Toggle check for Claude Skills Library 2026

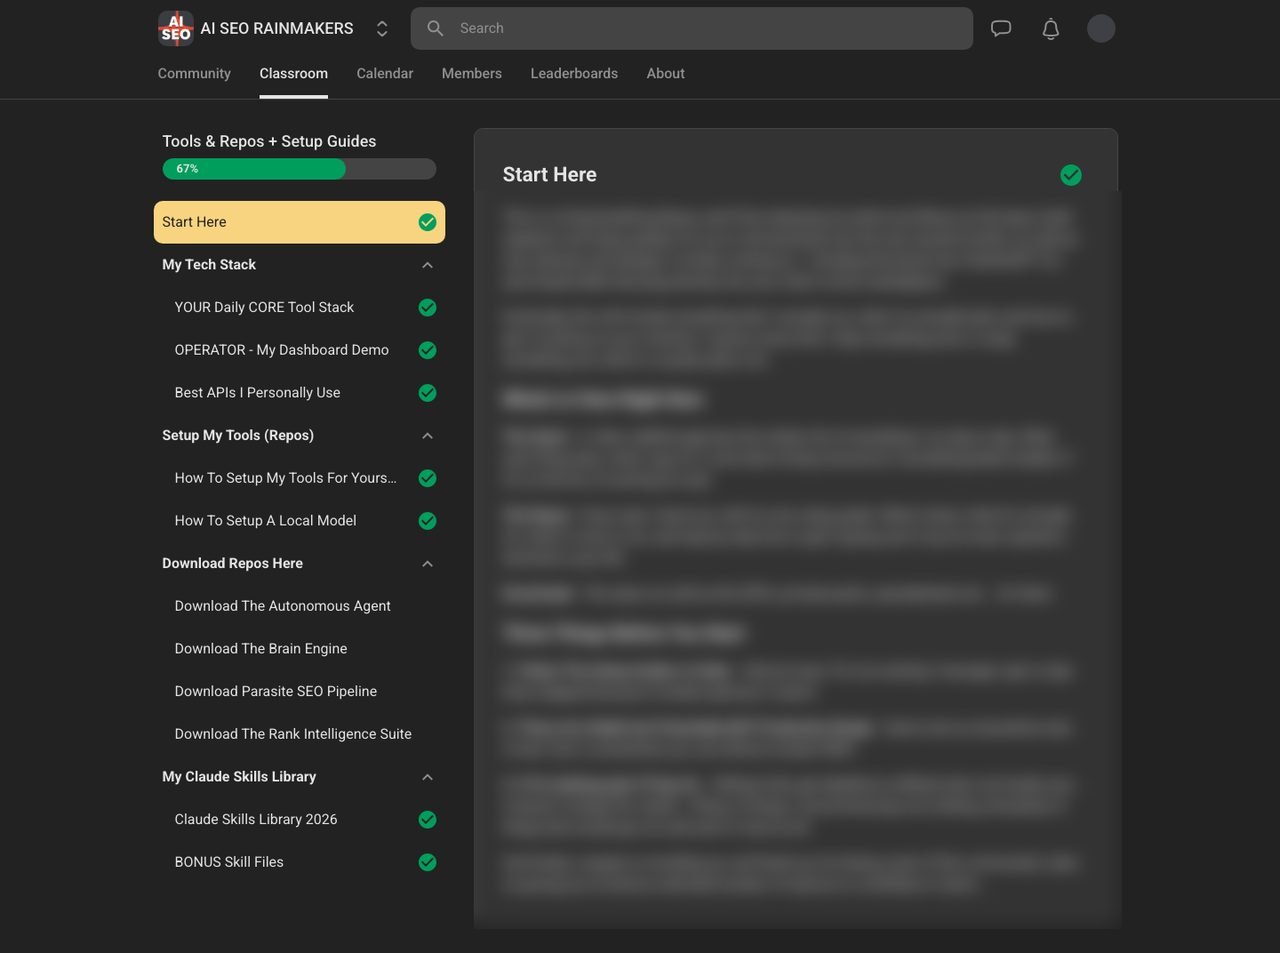427,819
